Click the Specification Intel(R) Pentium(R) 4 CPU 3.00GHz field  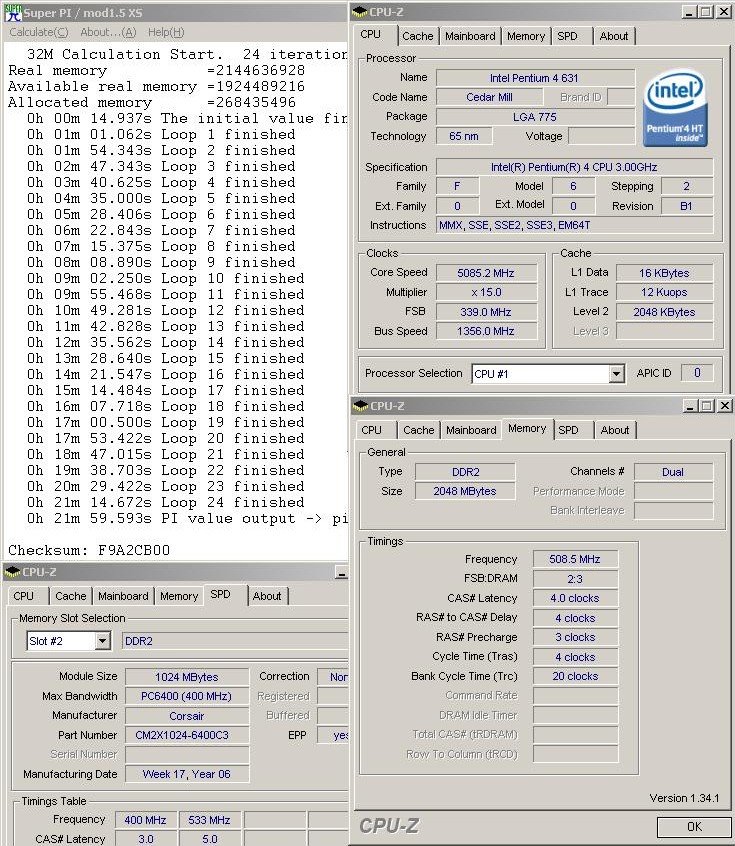(x=574, y=167)
